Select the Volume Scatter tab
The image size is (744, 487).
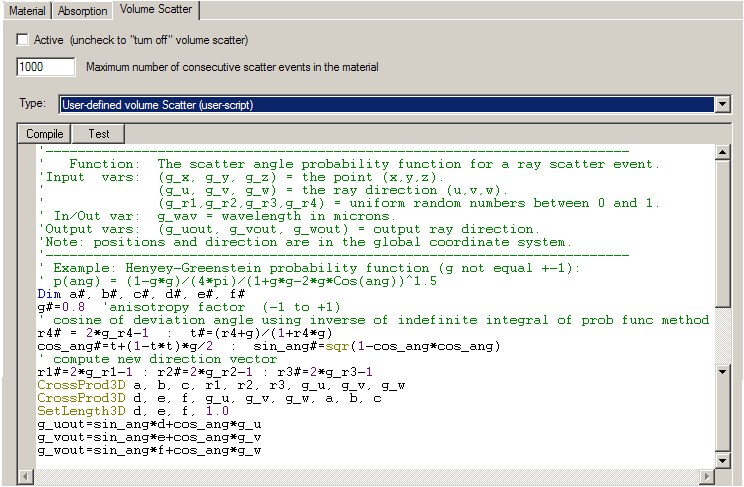[156, 10]
